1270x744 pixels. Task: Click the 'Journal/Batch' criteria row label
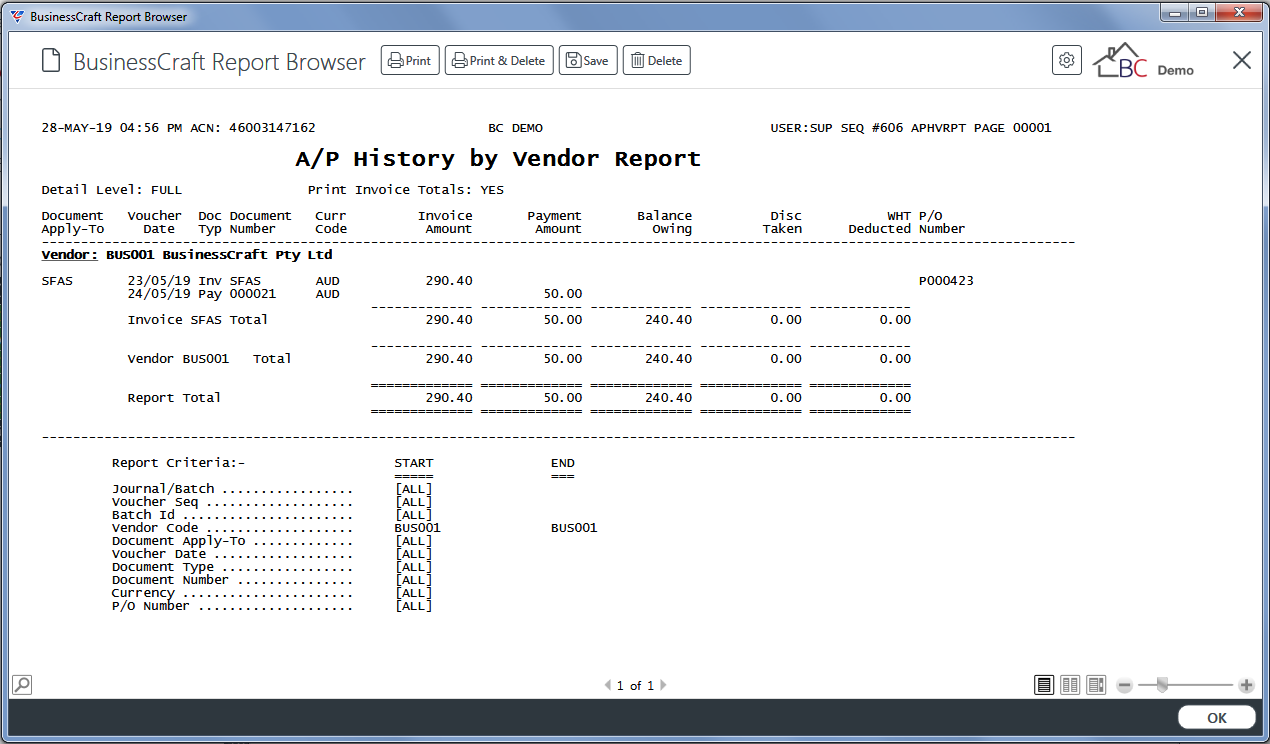pyautogui.click(x=163, y=489)
